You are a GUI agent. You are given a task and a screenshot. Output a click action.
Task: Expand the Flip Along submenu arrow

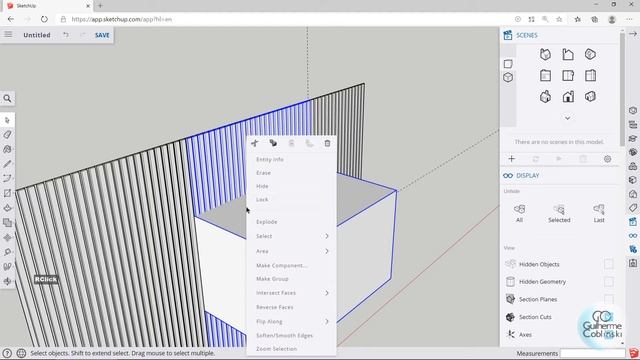327,322
